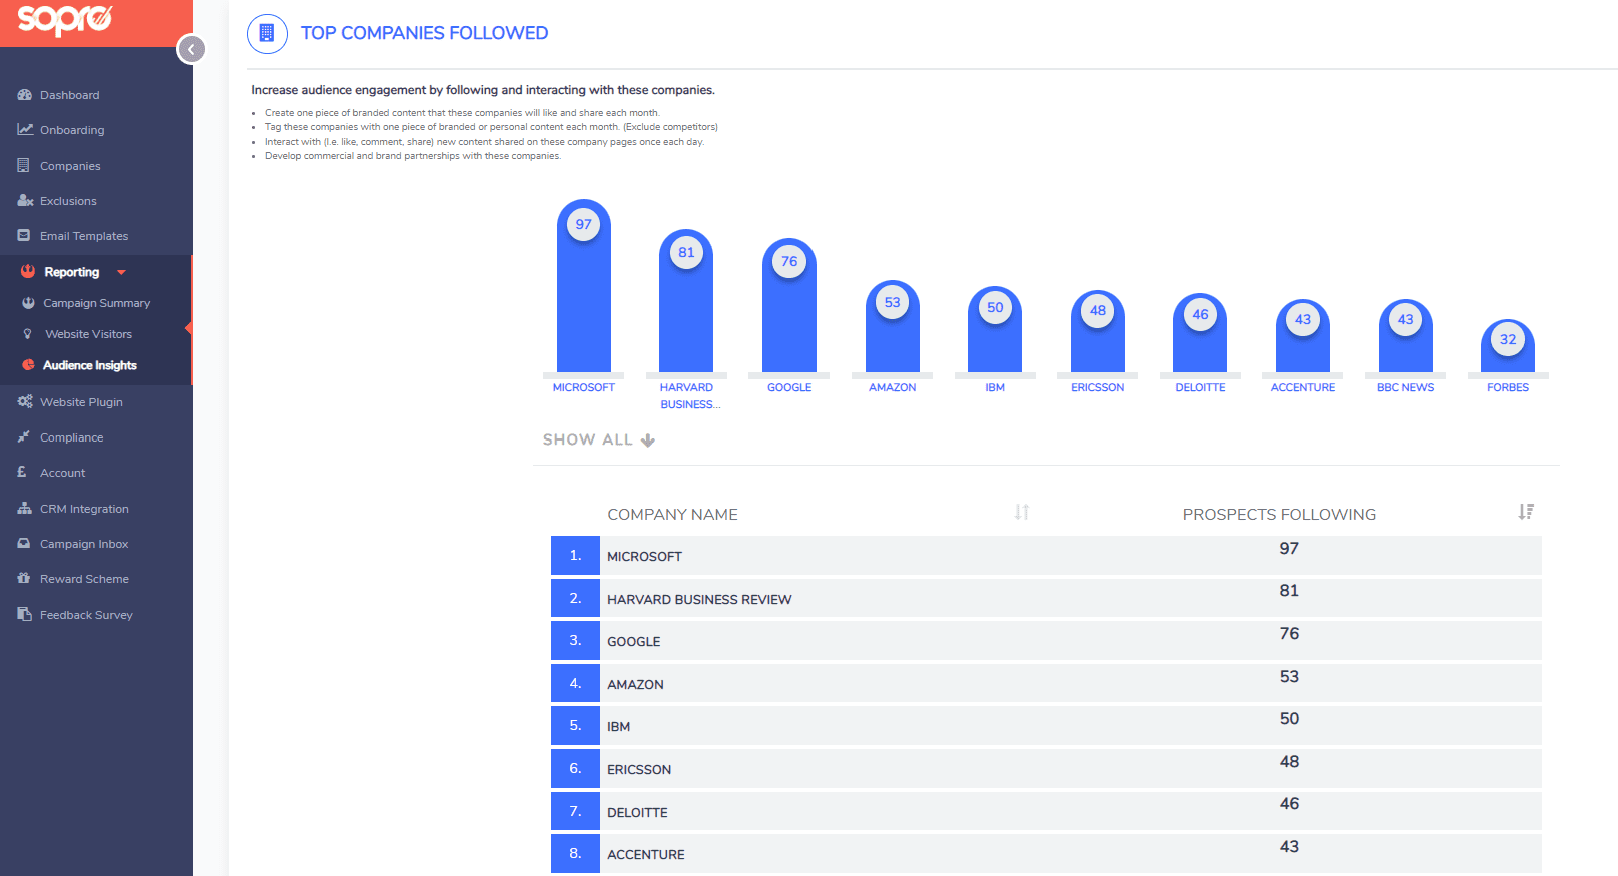This screenshot has width=1618, height=876.
Task: Click the BBC NEWS chart label
Action: 1405,387
